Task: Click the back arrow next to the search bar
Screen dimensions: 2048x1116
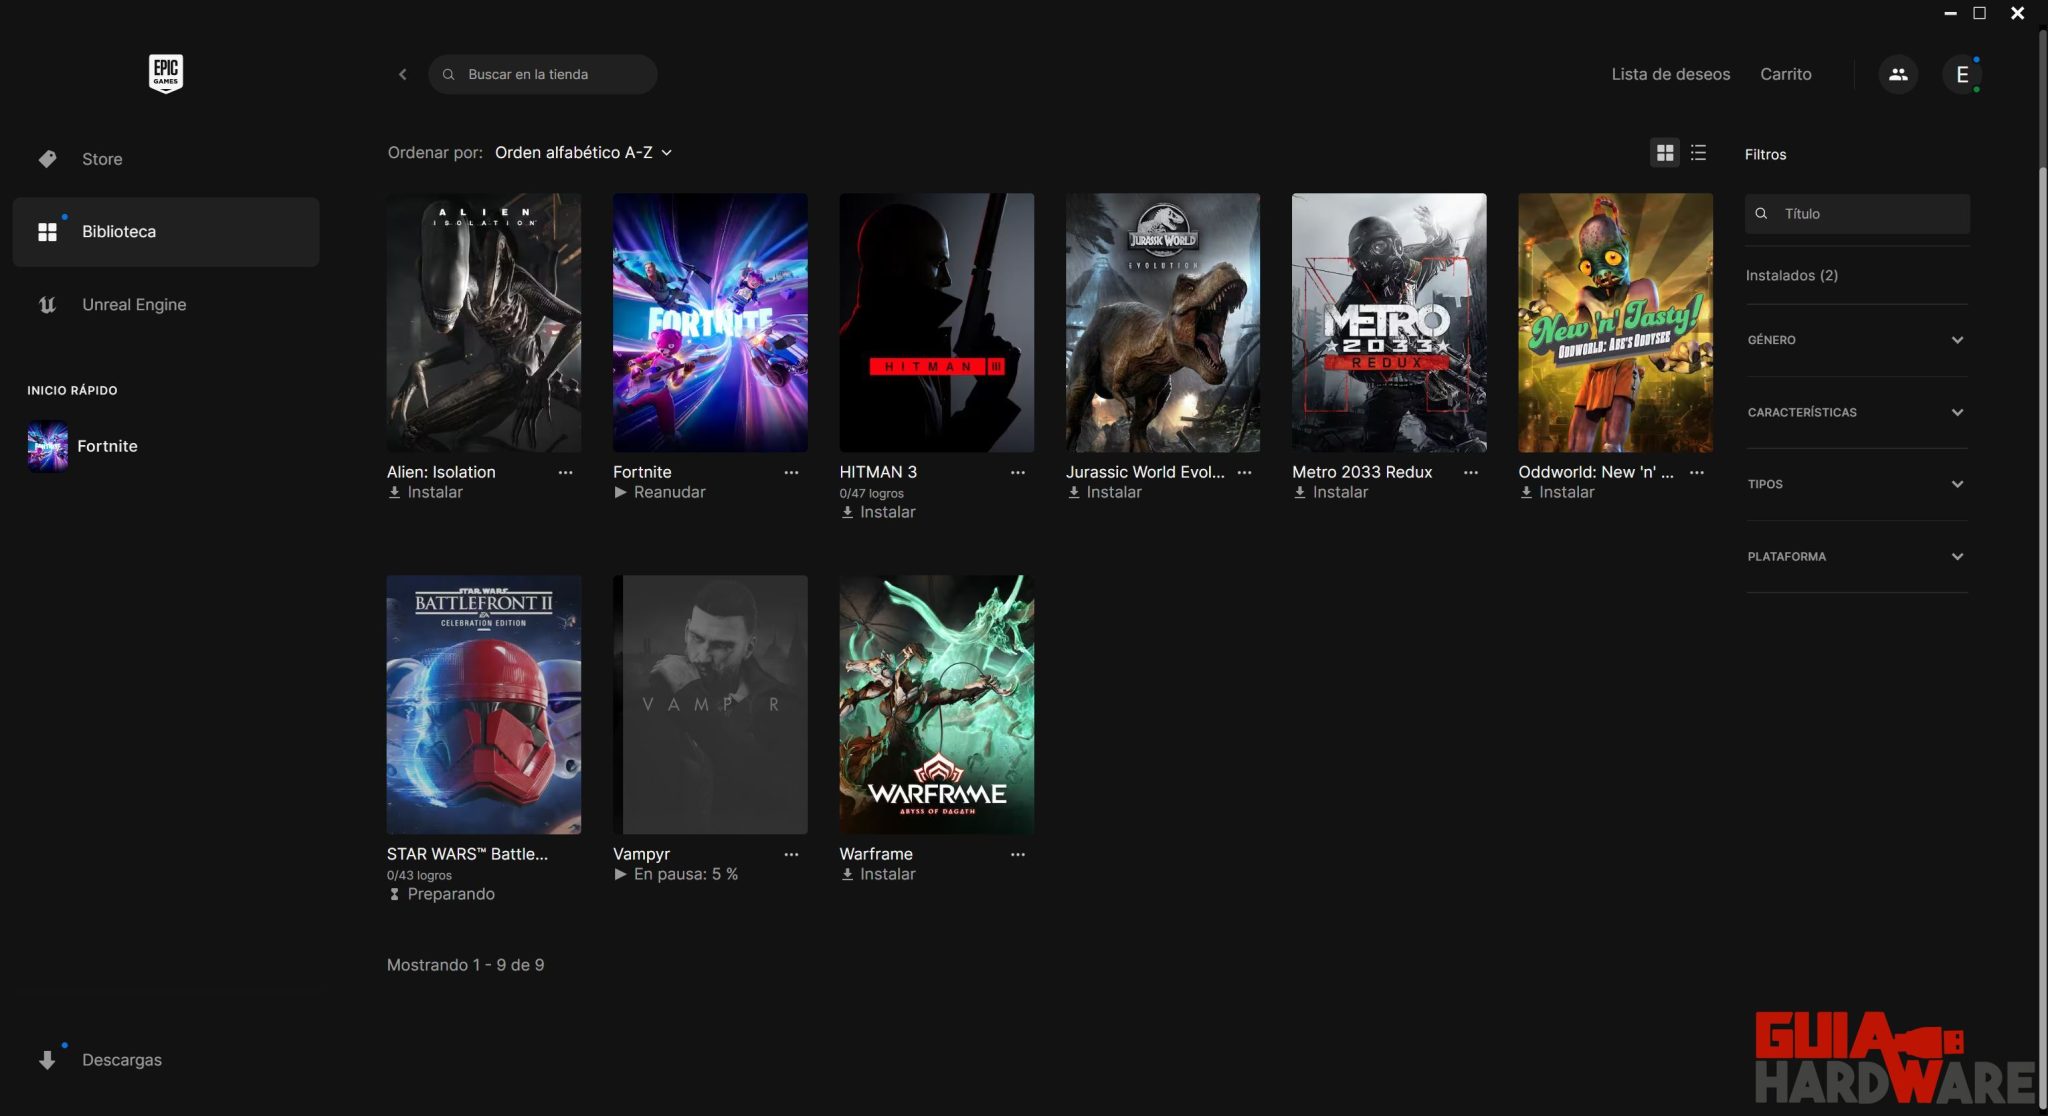Action: coord(402,74)
